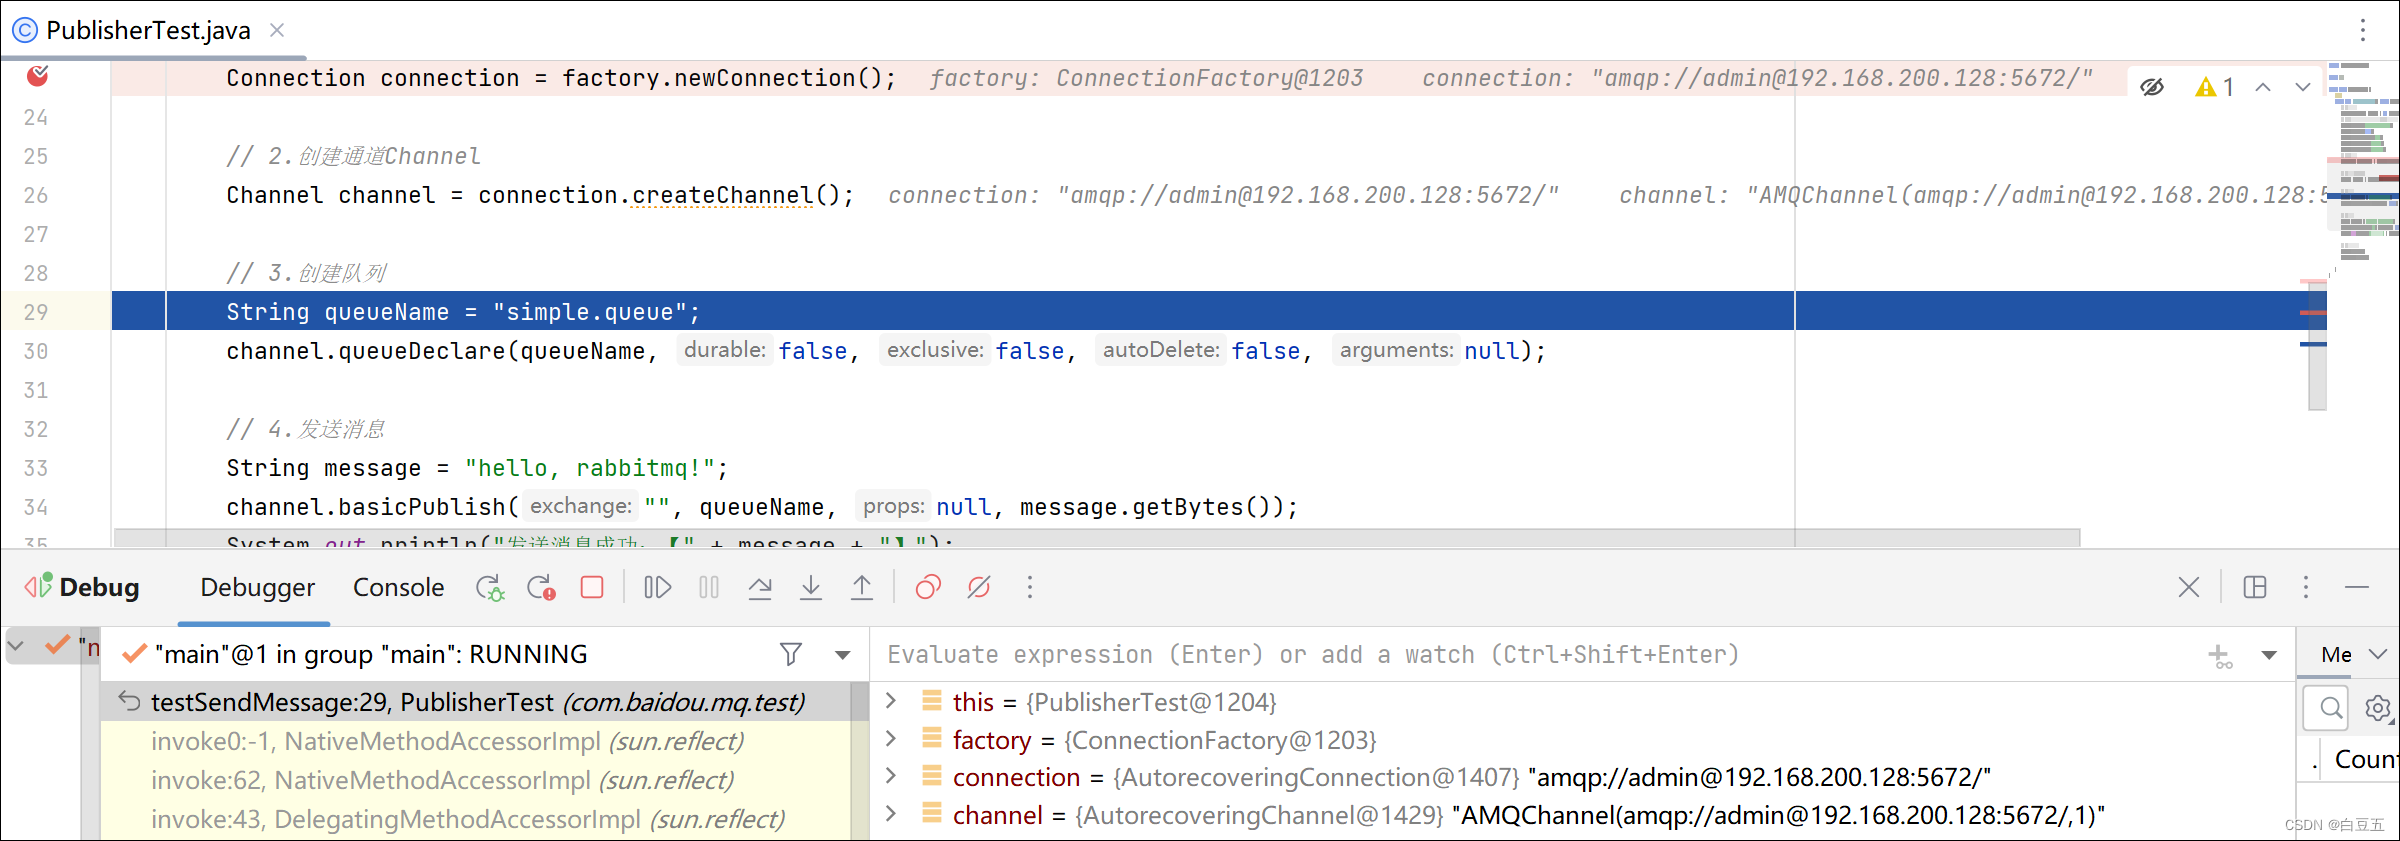The height and width of the screenshot is (841, 2400).
Task: Open the evaluate expression history dropdown
Action: [x=2269, y=655]
